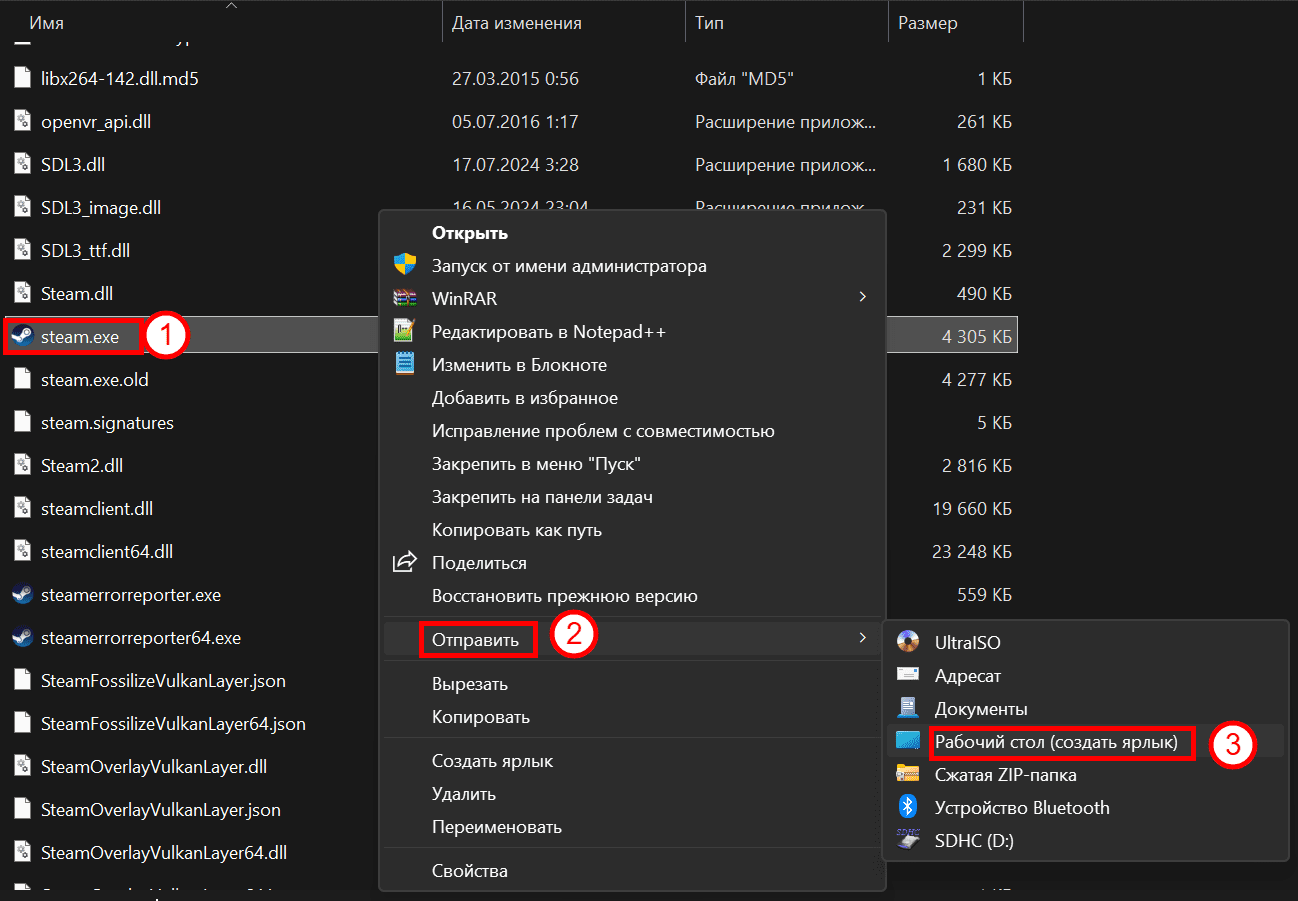The image size is (1298, 901).
Task: Choose Рабочий стол (создать ярлык)
Action: pyautogui.click(x=1056, y=742)
